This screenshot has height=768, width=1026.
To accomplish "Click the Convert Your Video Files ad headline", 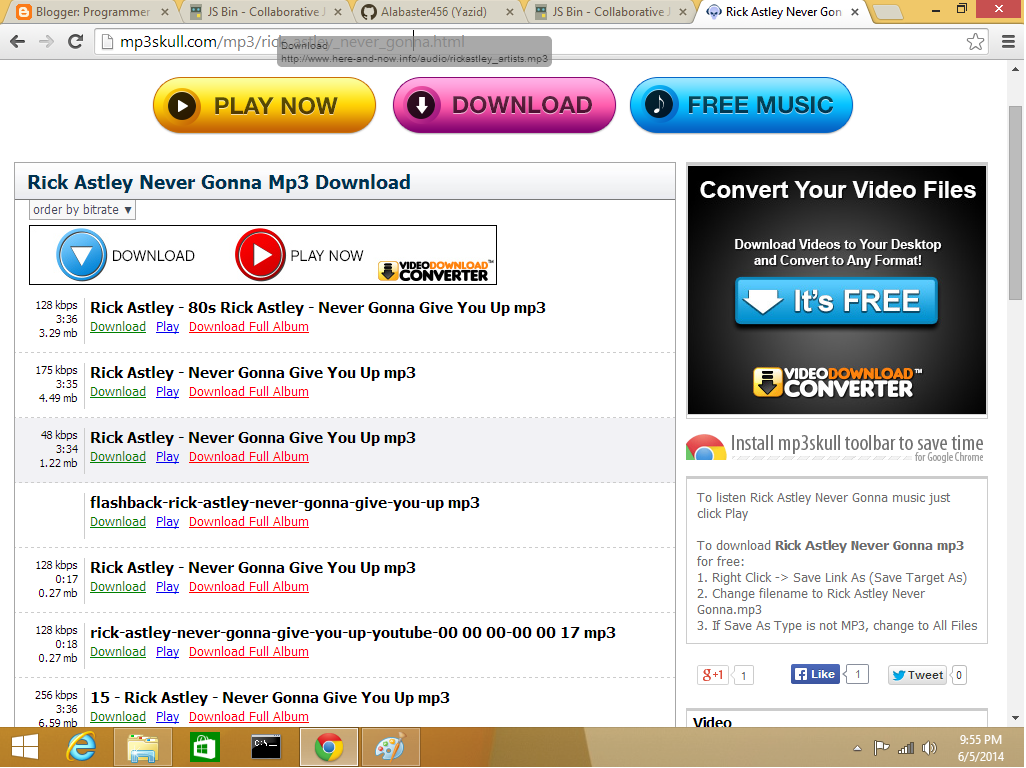I will coord(838,190).
